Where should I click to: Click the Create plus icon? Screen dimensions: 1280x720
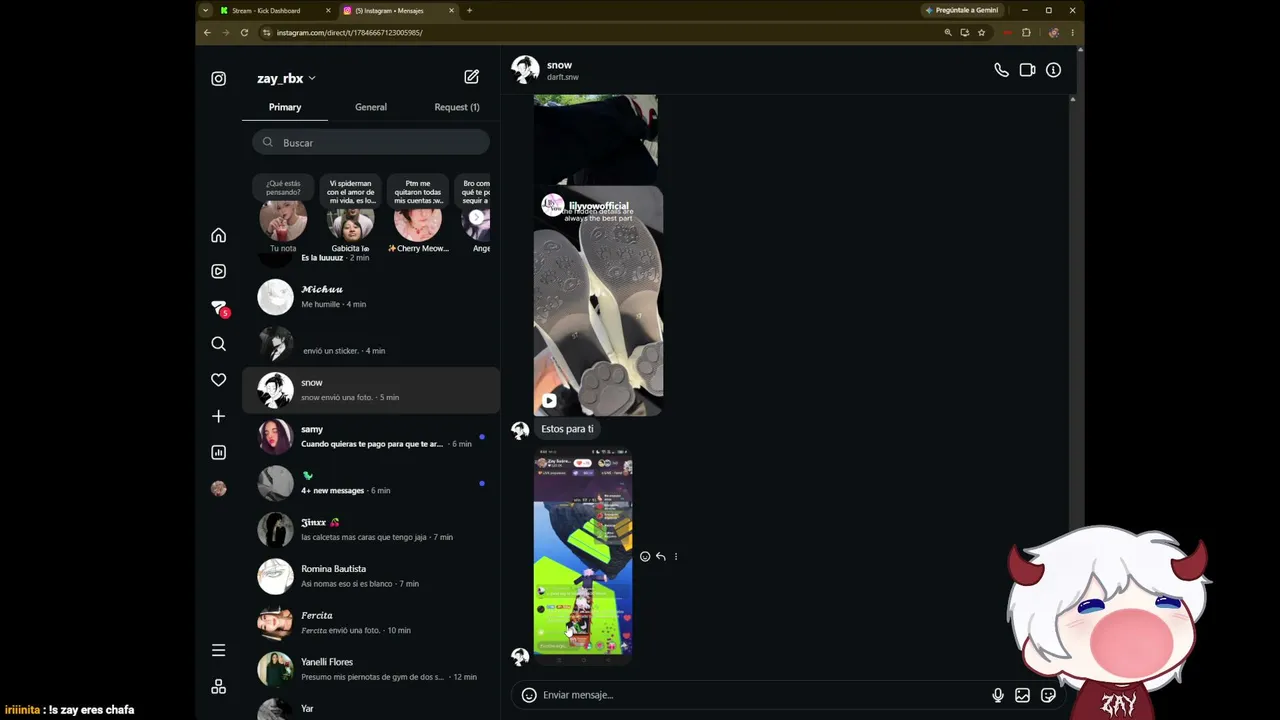218,416
